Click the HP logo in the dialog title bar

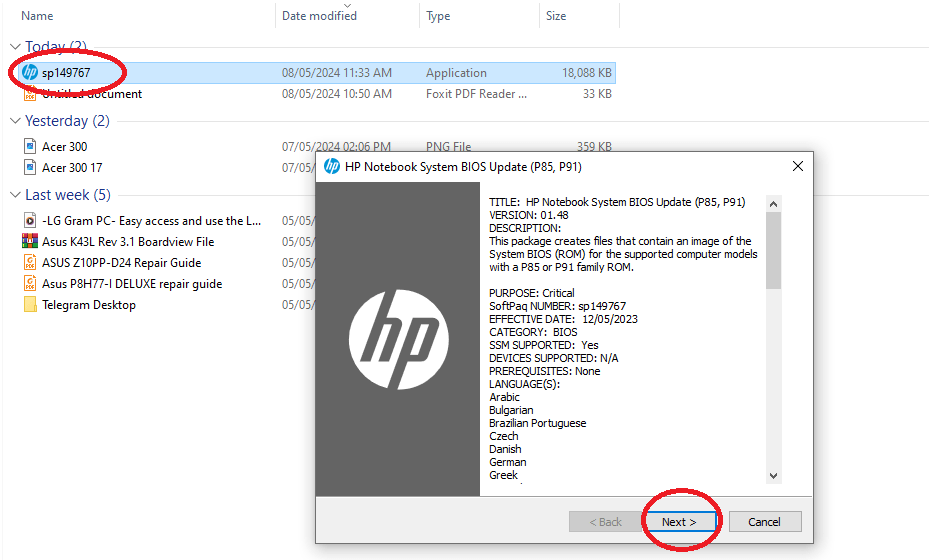click(x=332, y=167)
